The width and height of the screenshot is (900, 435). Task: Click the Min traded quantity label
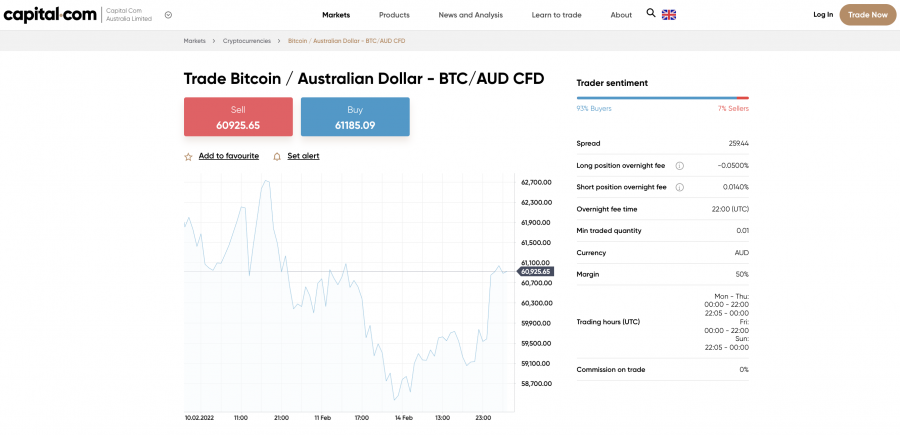click(x=609, y=231)
